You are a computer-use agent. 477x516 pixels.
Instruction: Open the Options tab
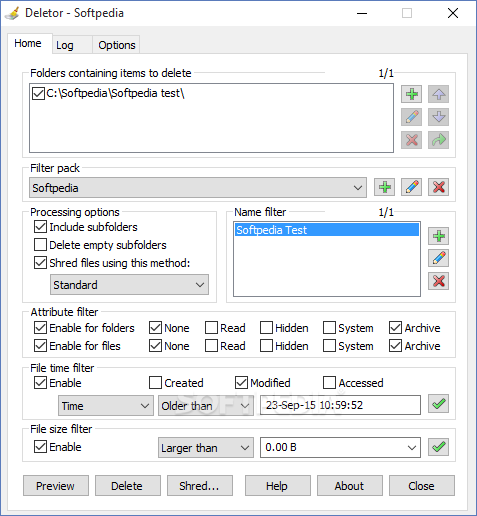117,45
